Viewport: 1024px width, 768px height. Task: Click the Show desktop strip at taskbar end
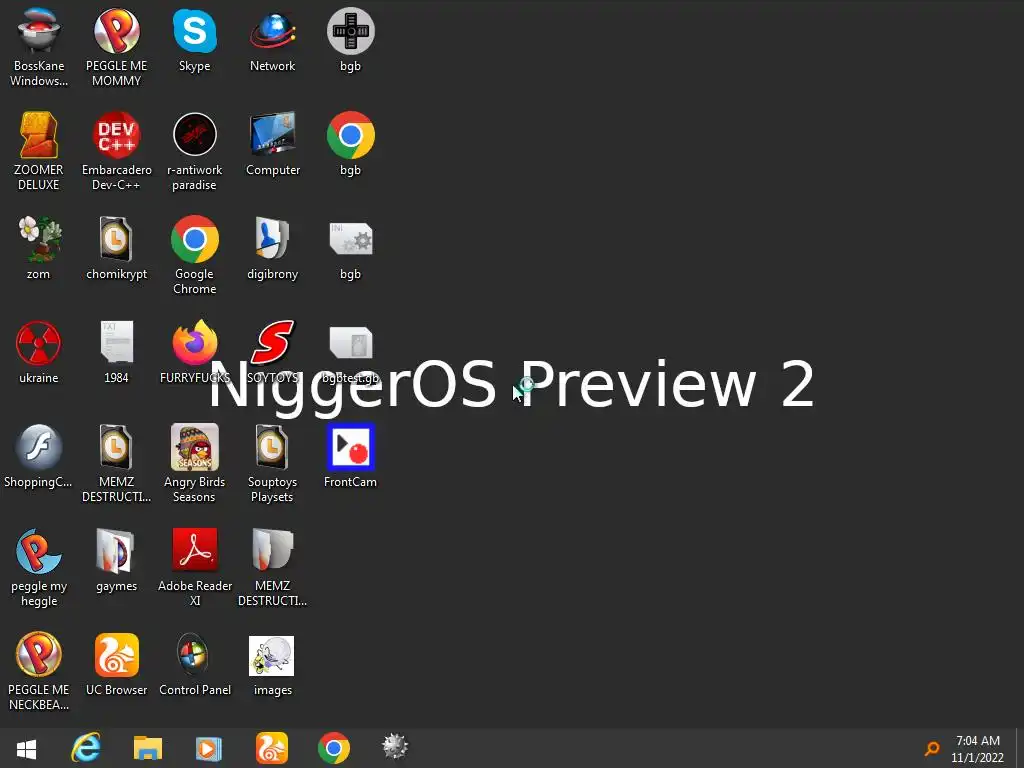[1019, 748]
